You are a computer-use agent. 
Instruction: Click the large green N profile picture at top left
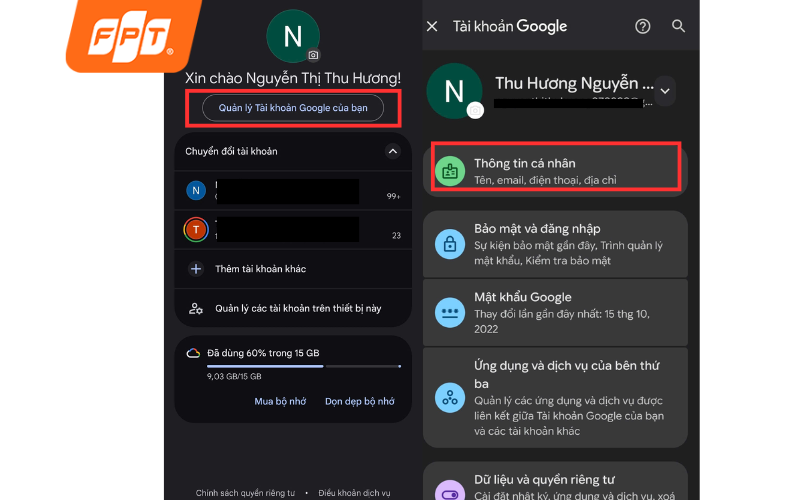pyautogui.click(x=293, y=36)
